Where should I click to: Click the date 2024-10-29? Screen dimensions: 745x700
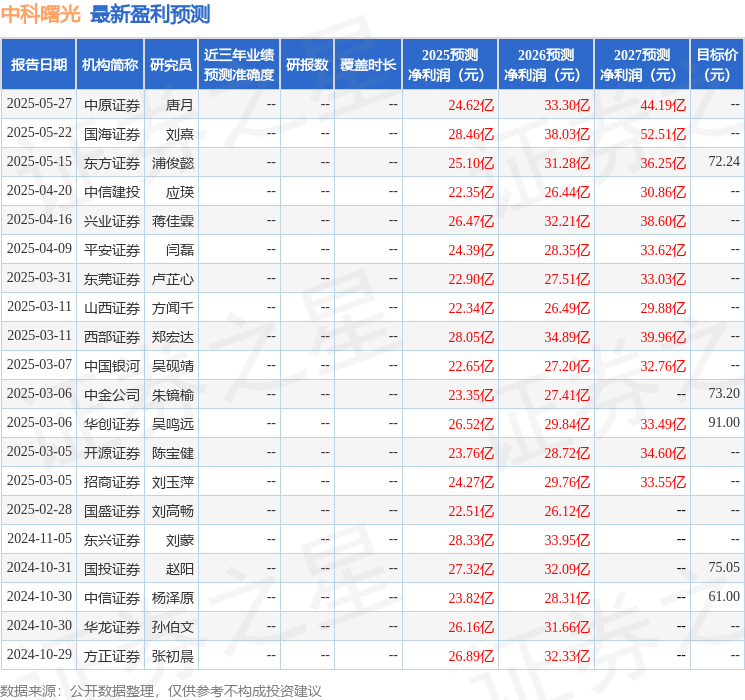[39, 654]
